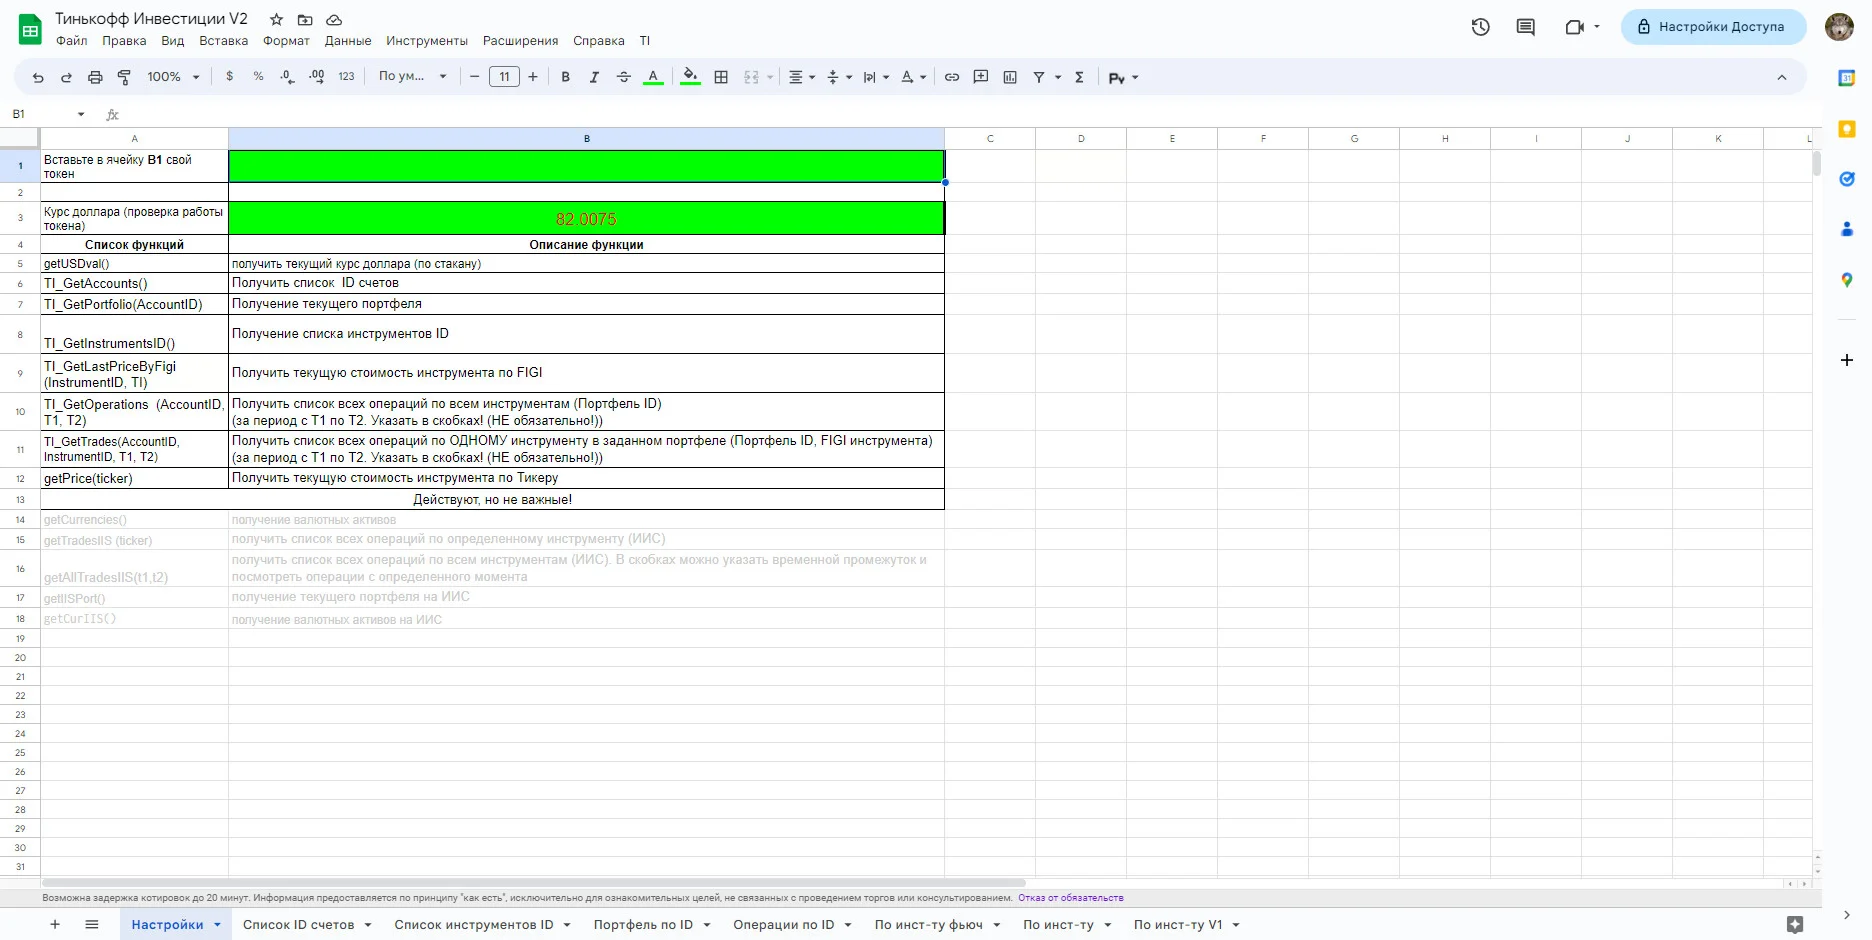1872x940 pixels.
Task: Insert comment icon in toolbar
Action: click(x=981, y=77)
